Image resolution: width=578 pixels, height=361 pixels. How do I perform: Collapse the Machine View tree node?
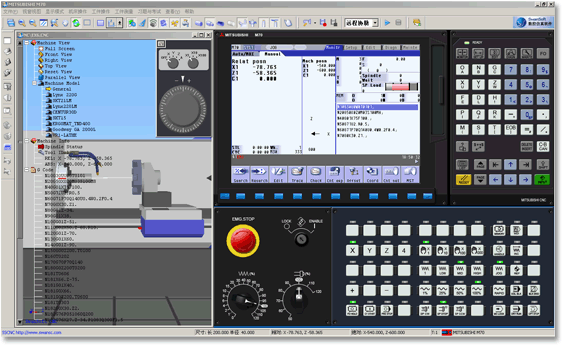[x=27, y=43]
